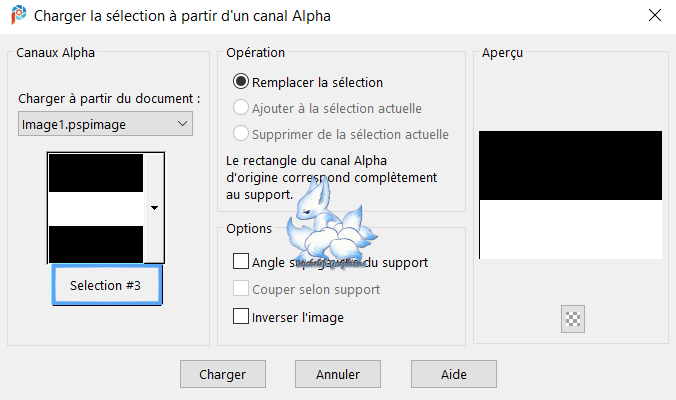
Task: Toggle the transparency checkerboard preview icon
Action: tap(573, 319)
